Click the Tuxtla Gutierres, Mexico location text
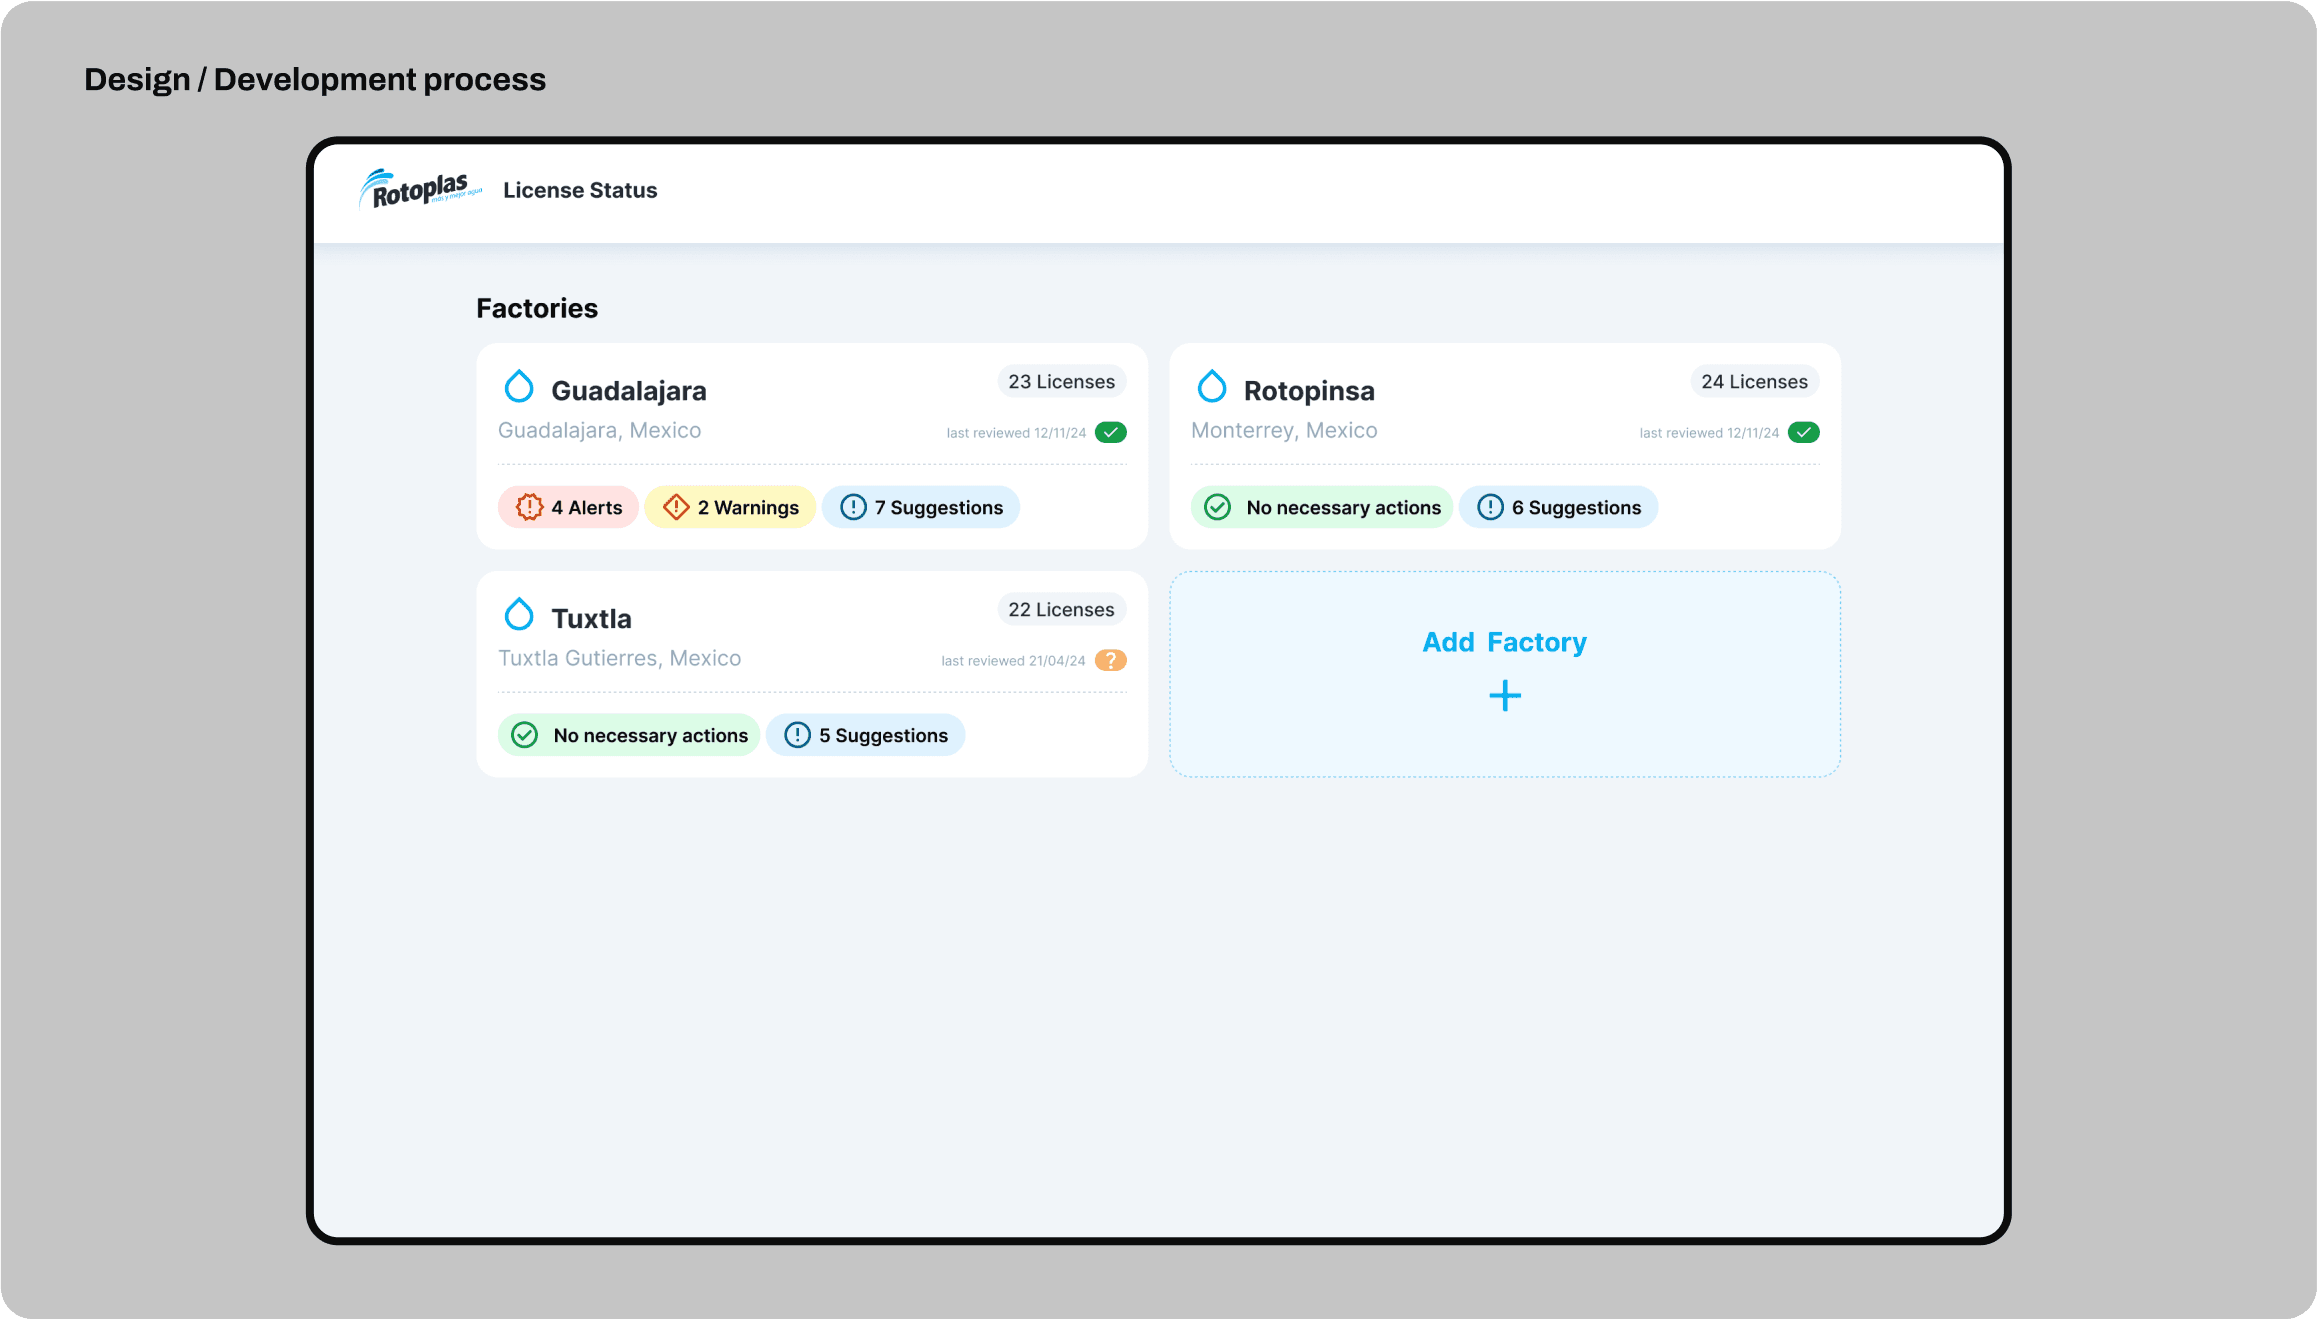The height and width of the screenshot is (1319, 2317). point(619,658)
